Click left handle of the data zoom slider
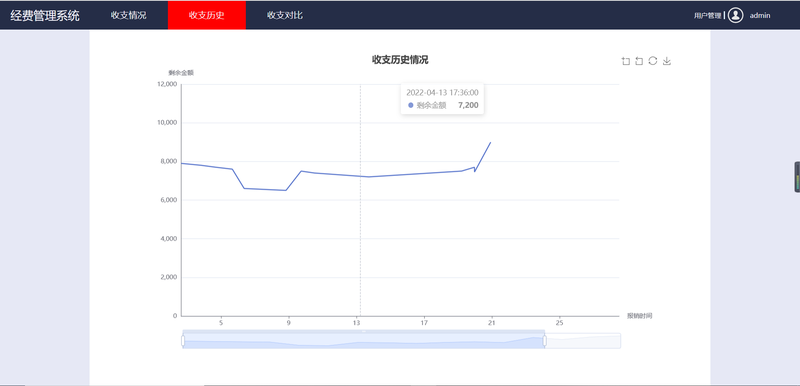The width and height of the screenshot is (800, 386). (x=183, y=341)
